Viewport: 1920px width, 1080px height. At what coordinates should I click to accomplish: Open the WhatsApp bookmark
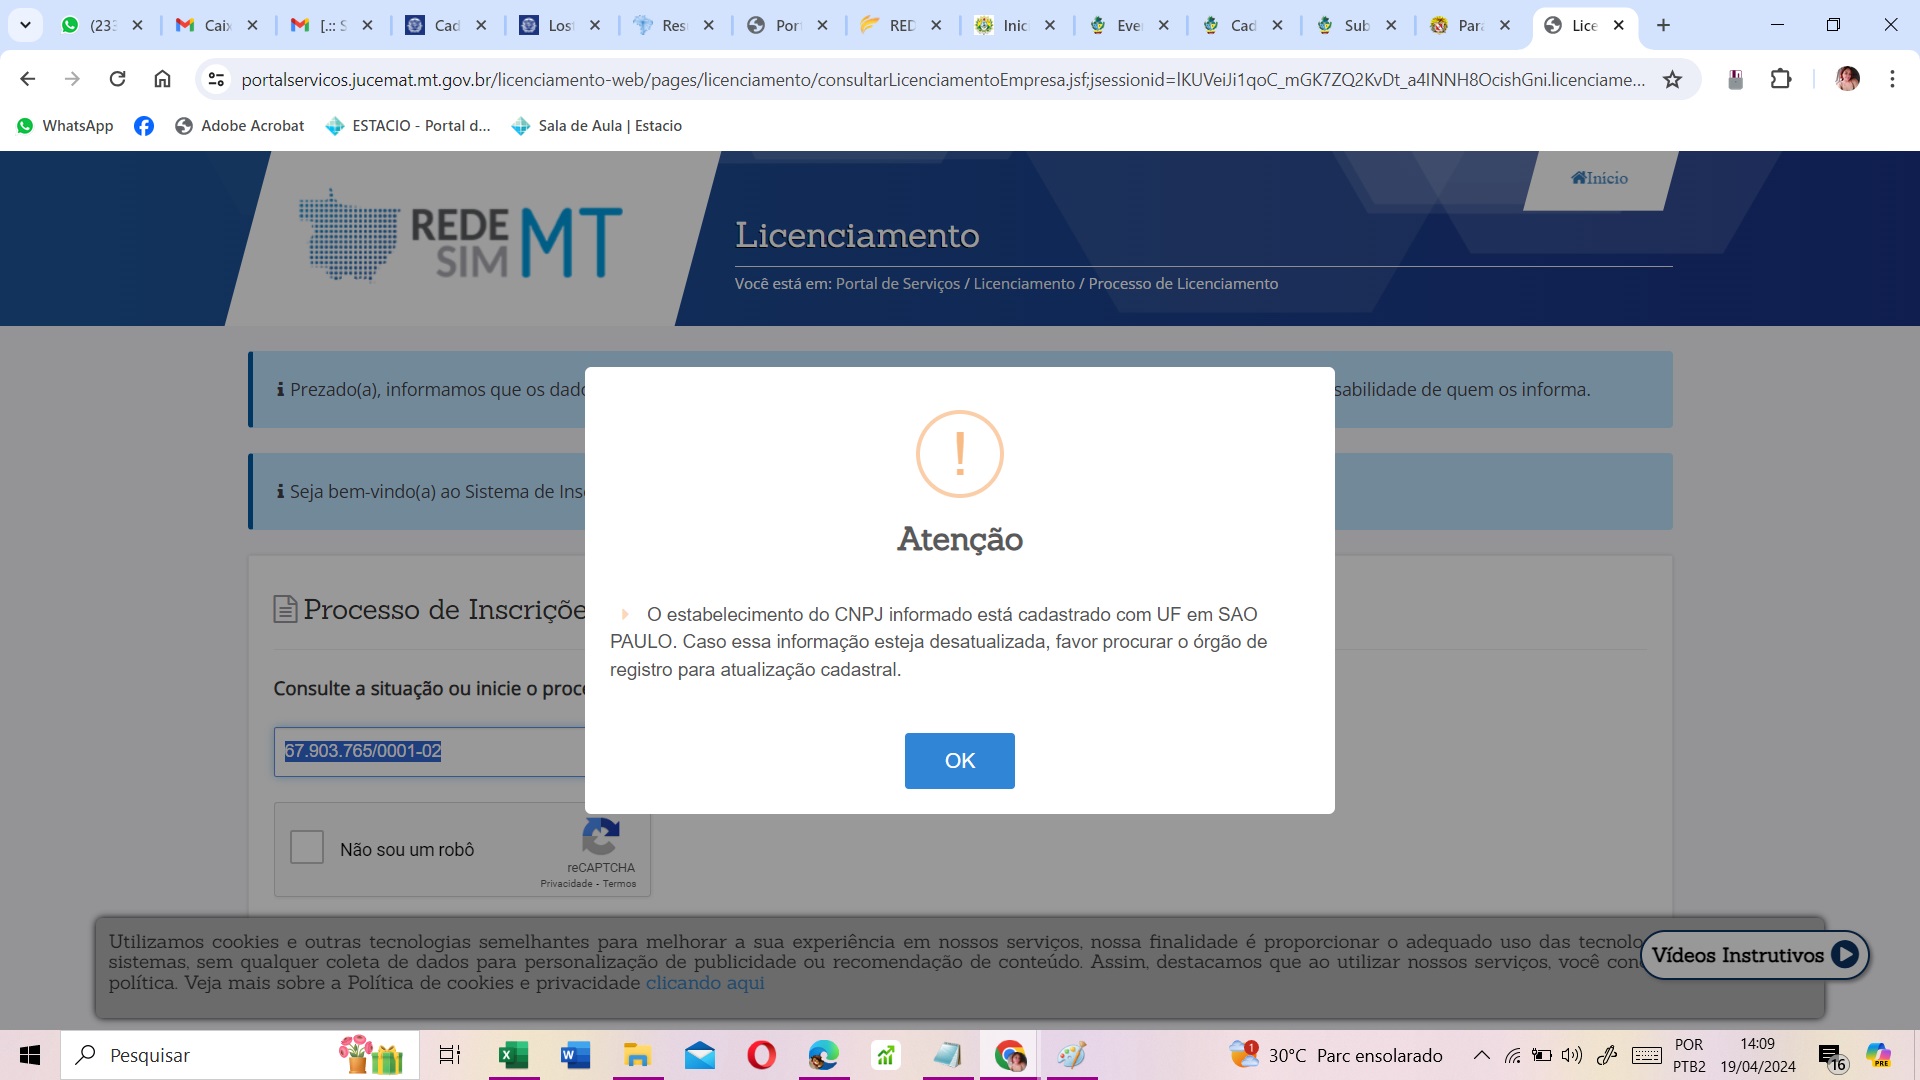(x=65, y=126)
